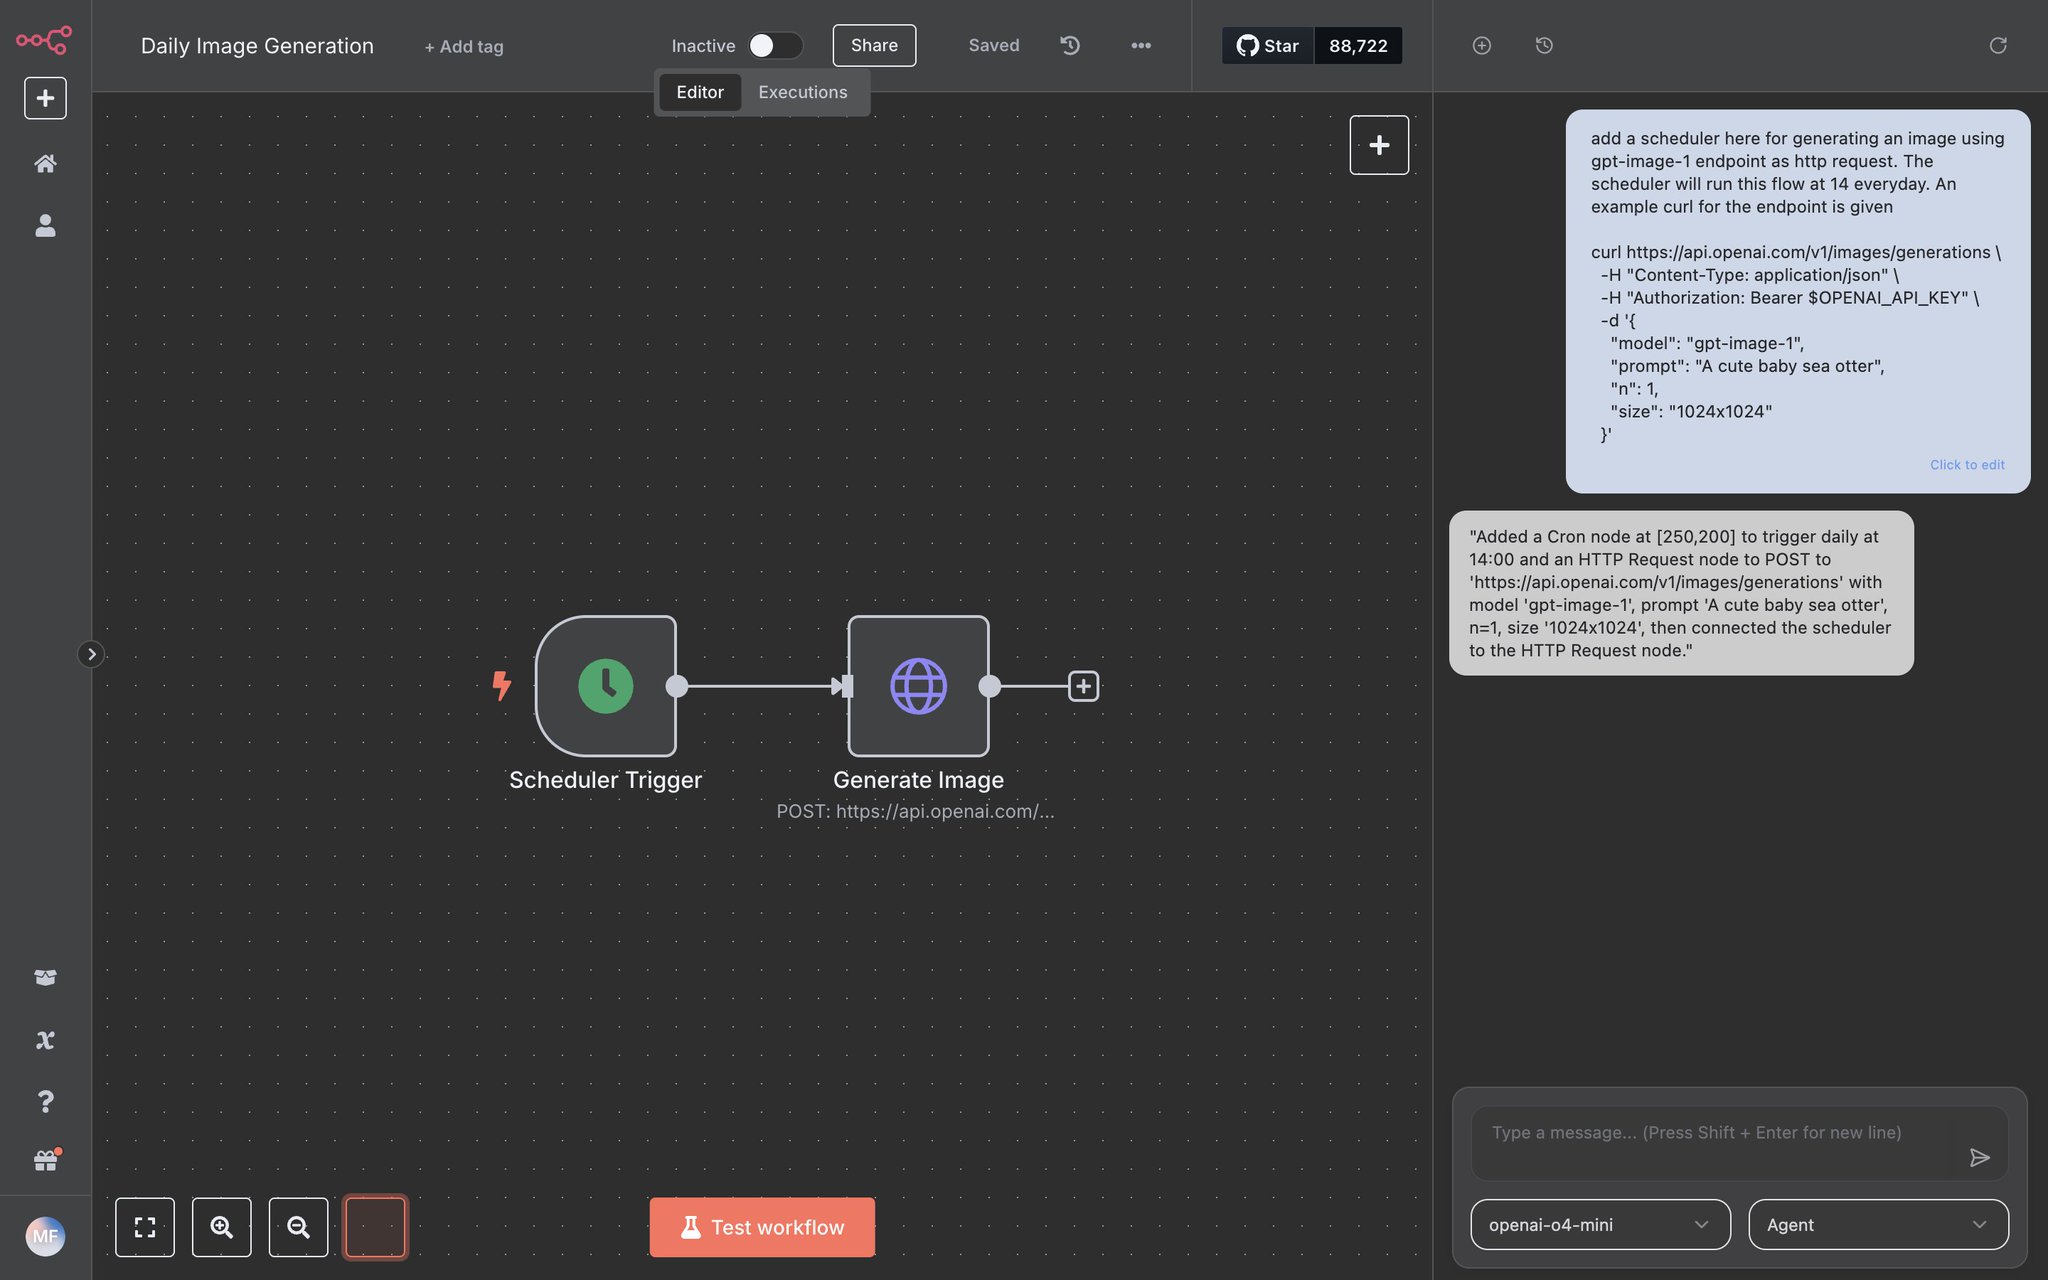Click the plus connector after Generate Image
Viewport: 2048px width, 1280px height.
[1084, 686]
